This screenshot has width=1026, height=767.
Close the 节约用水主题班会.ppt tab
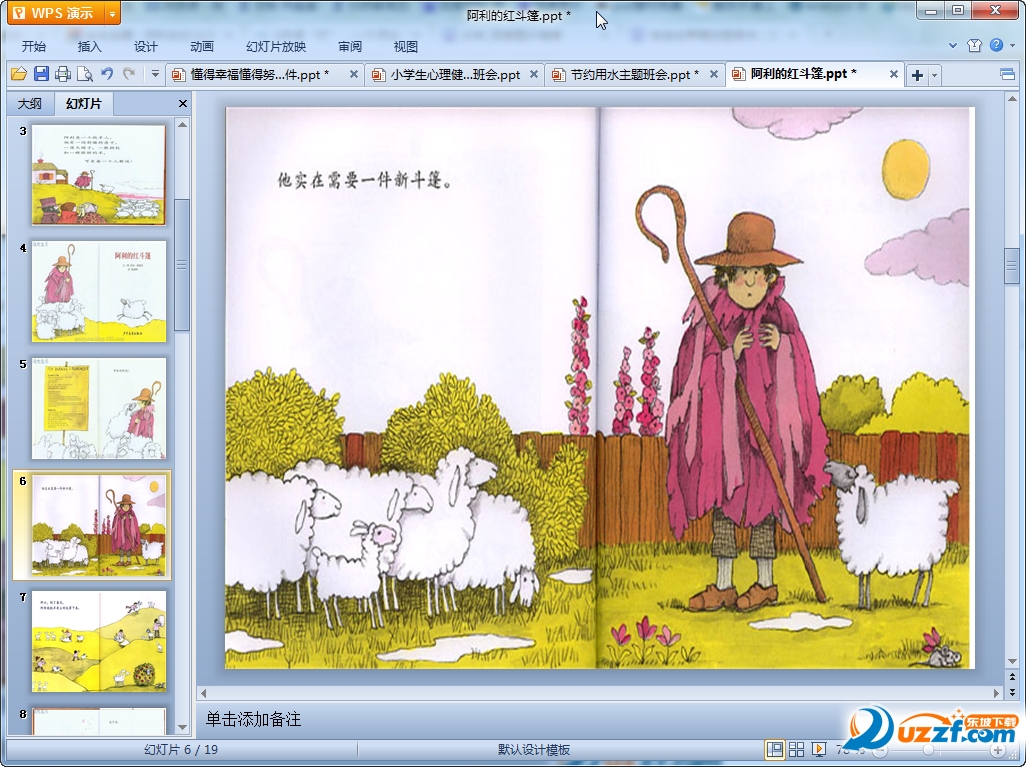pos(714,74)
